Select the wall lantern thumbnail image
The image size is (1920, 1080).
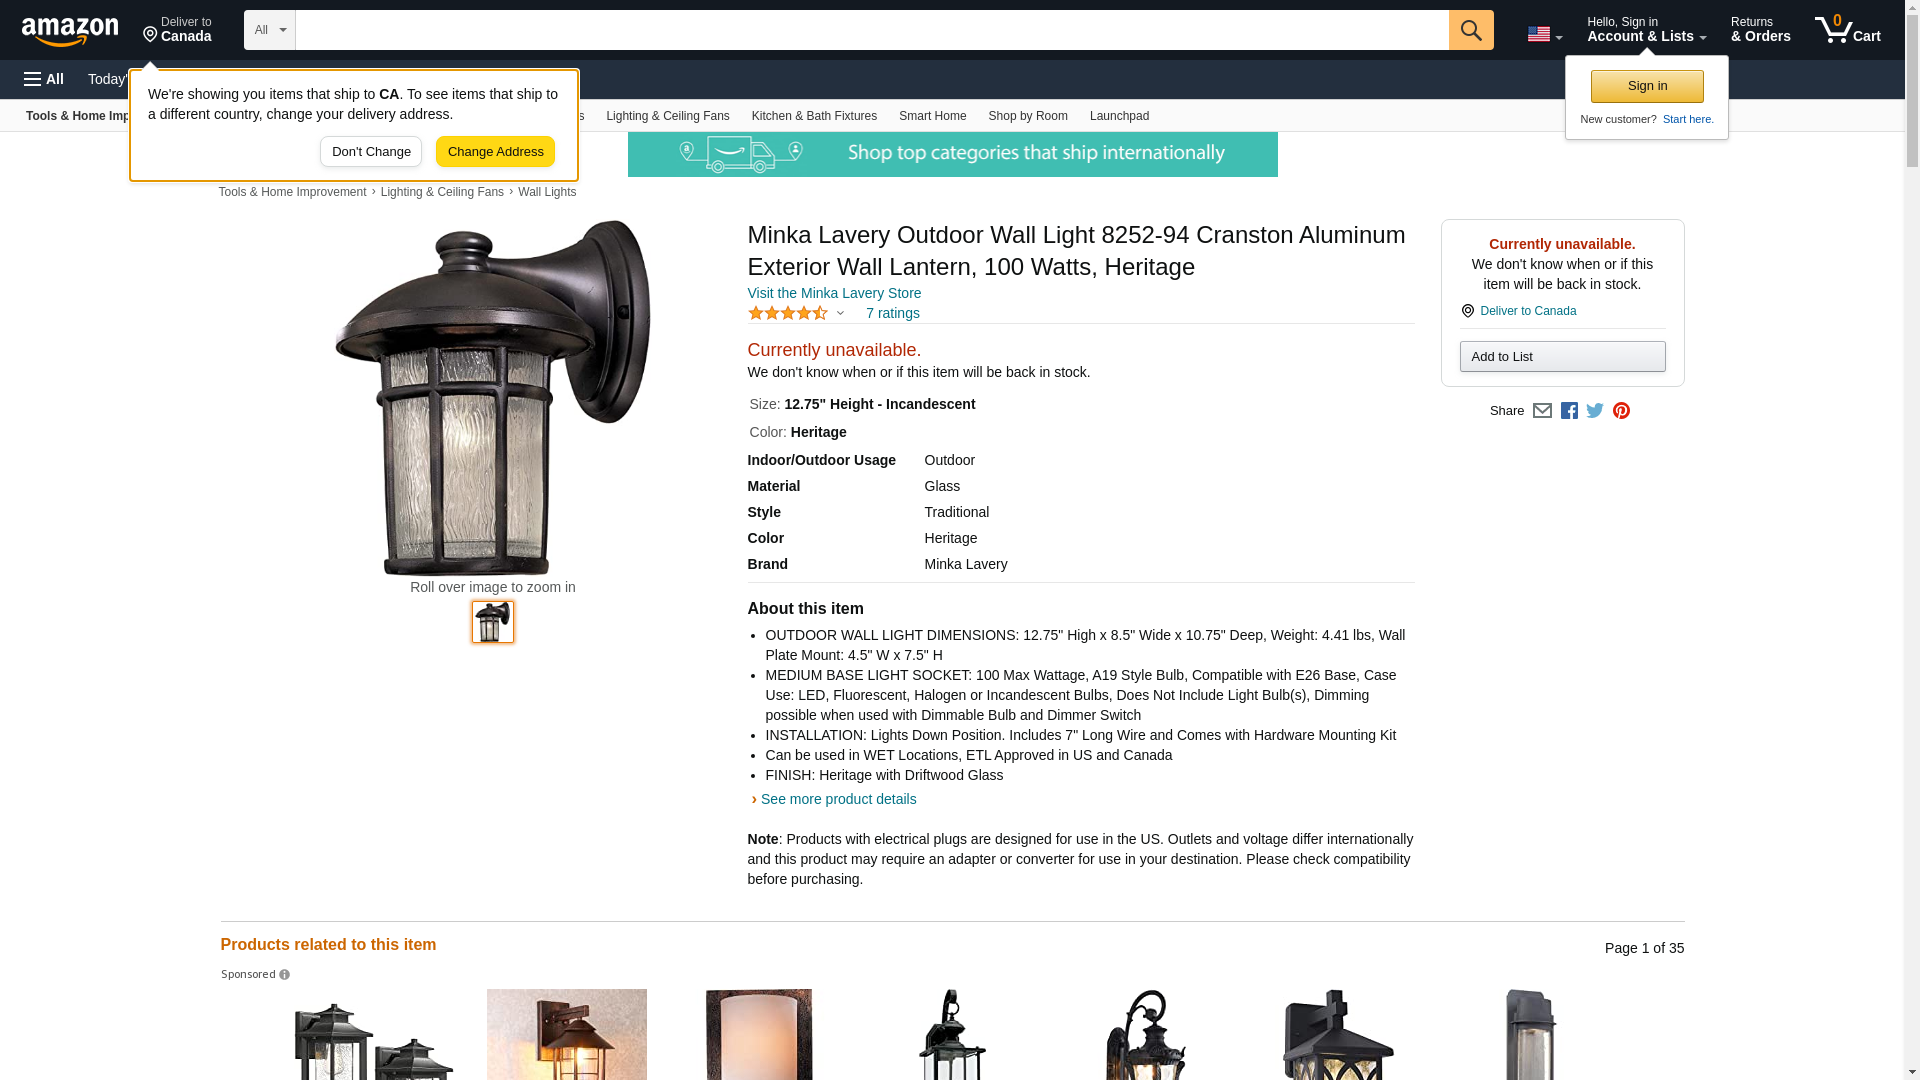pos(493,622)
